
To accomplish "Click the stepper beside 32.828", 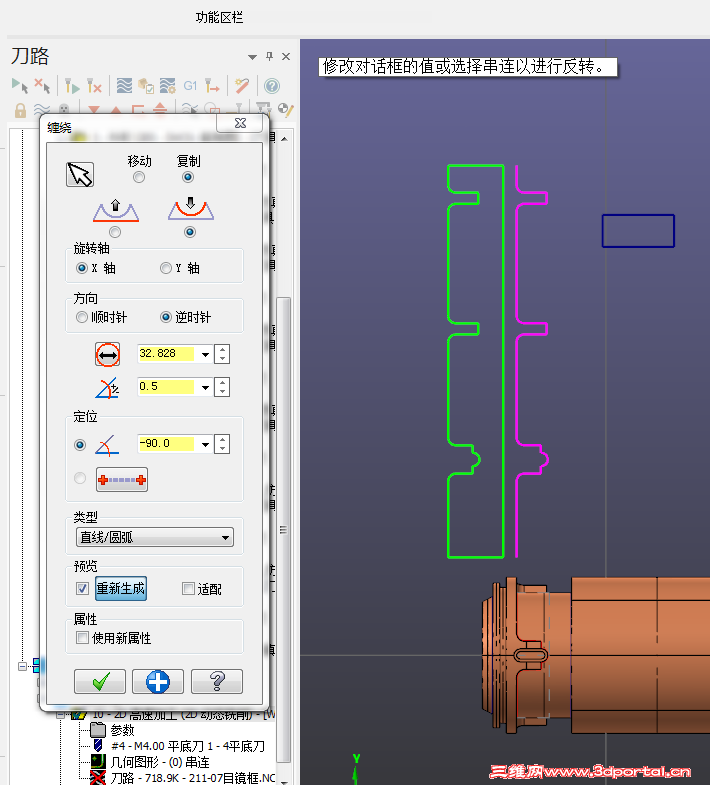I will [x=222, y=354].
